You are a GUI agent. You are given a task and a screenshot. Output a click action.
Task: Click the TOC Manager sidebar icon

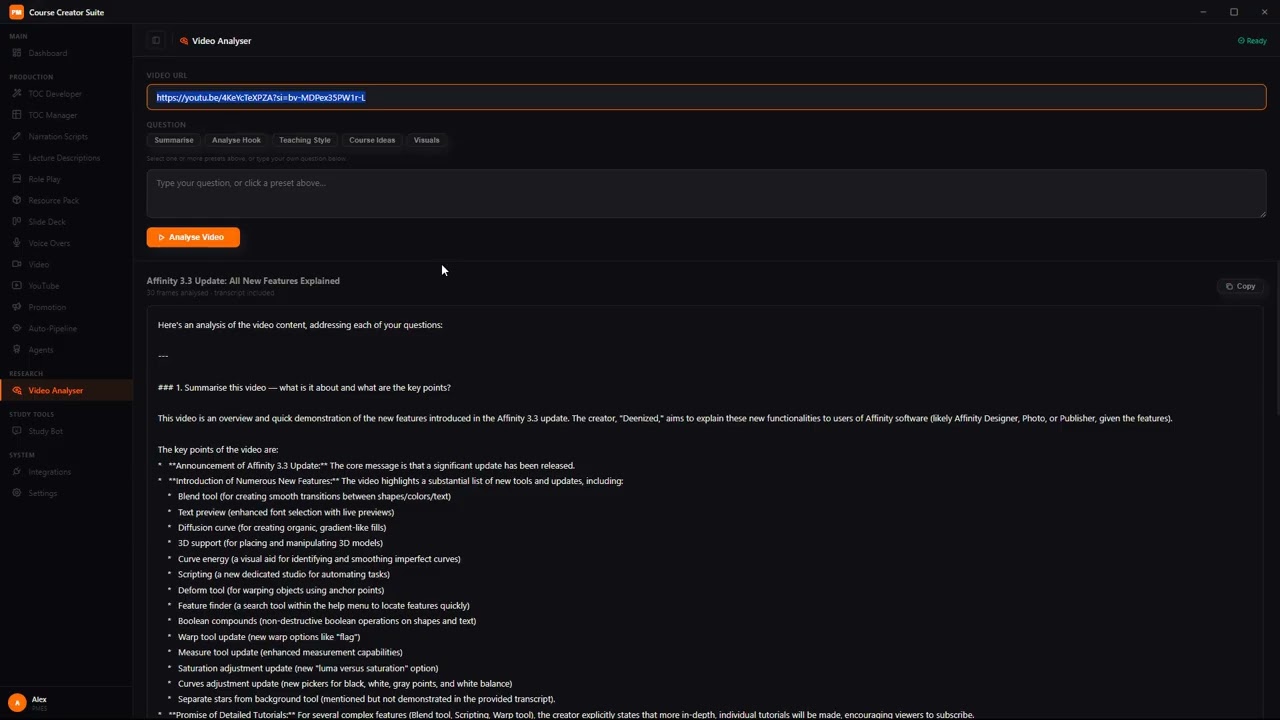click(x=17, y=115)
